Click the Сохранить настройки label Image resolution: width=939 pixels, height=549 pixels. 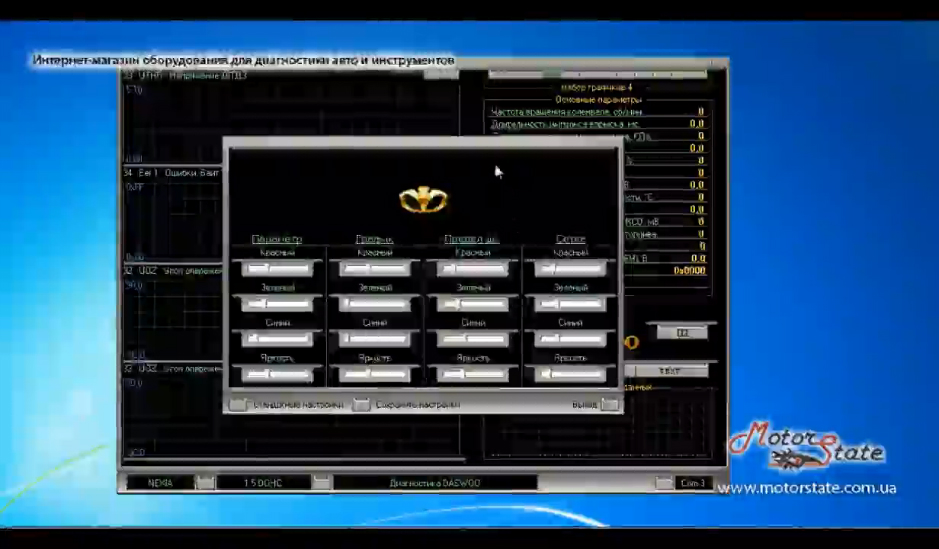pos(417,405)
